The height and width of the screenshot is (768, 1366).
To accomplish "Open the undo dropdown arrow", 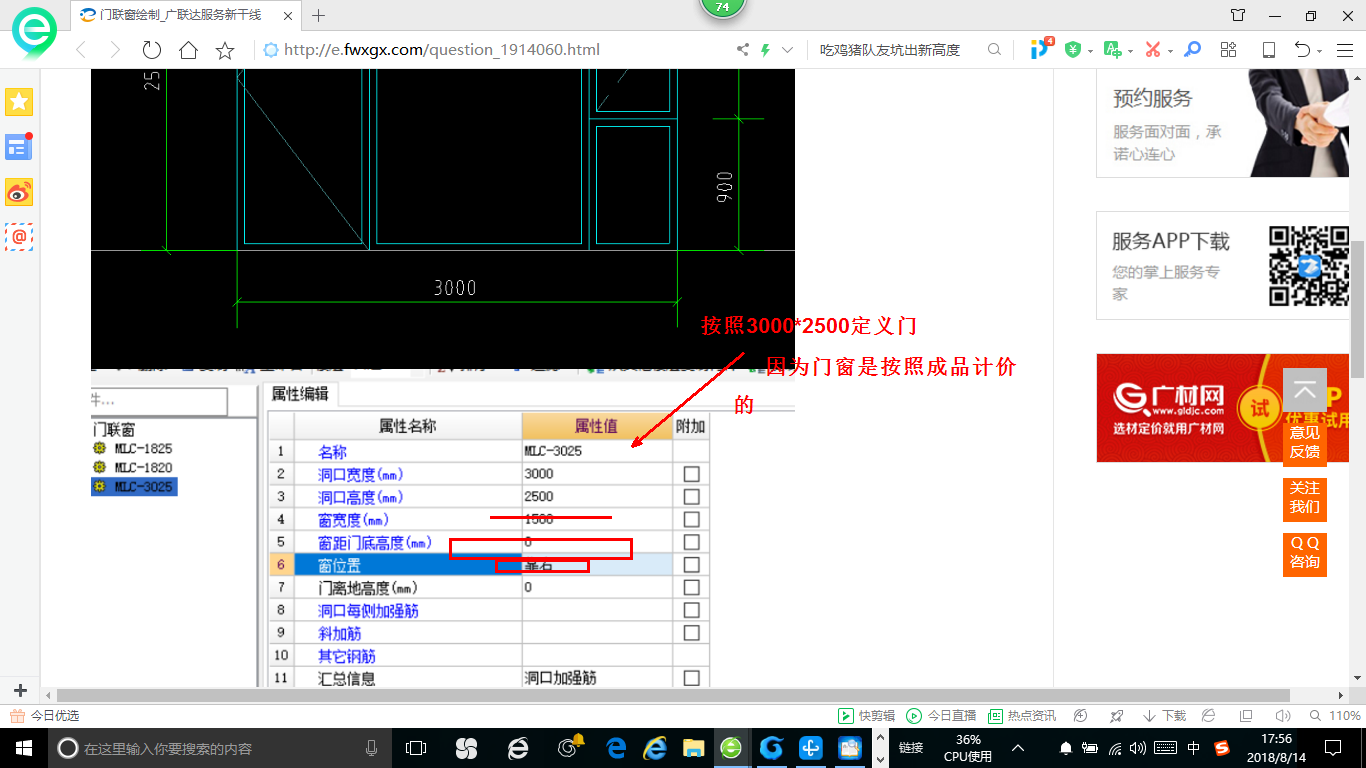I will point(1320,50).
